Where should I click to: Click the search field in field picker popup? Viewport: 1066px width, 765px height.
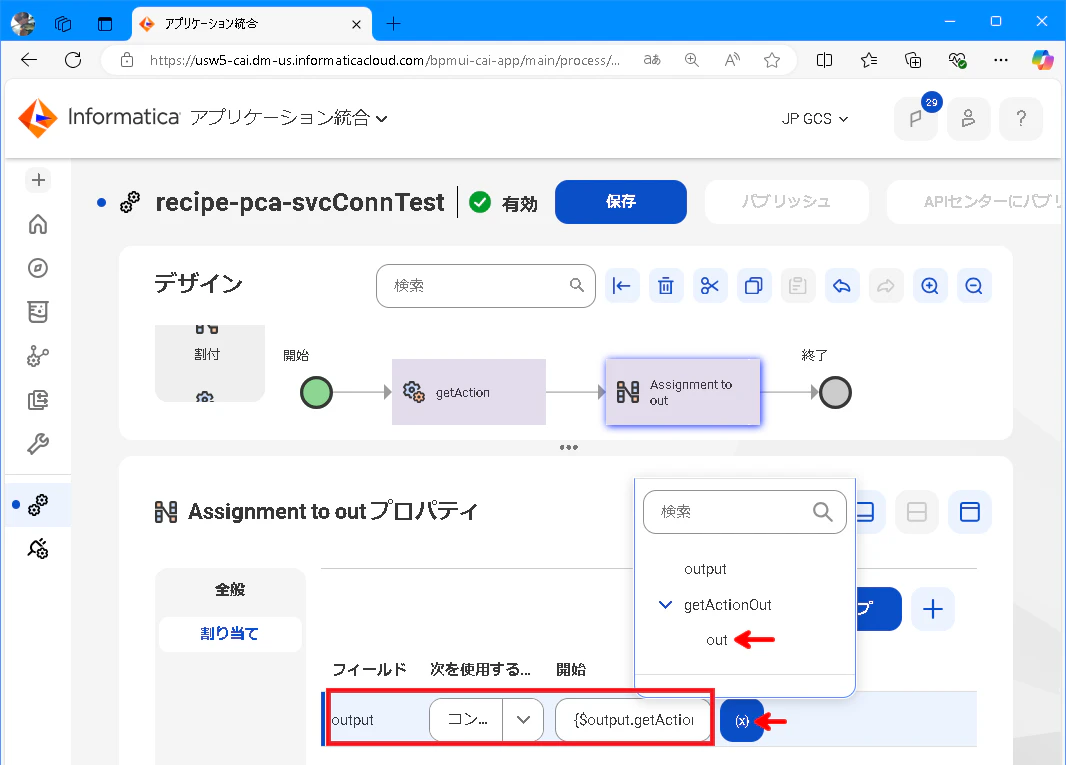744,511
